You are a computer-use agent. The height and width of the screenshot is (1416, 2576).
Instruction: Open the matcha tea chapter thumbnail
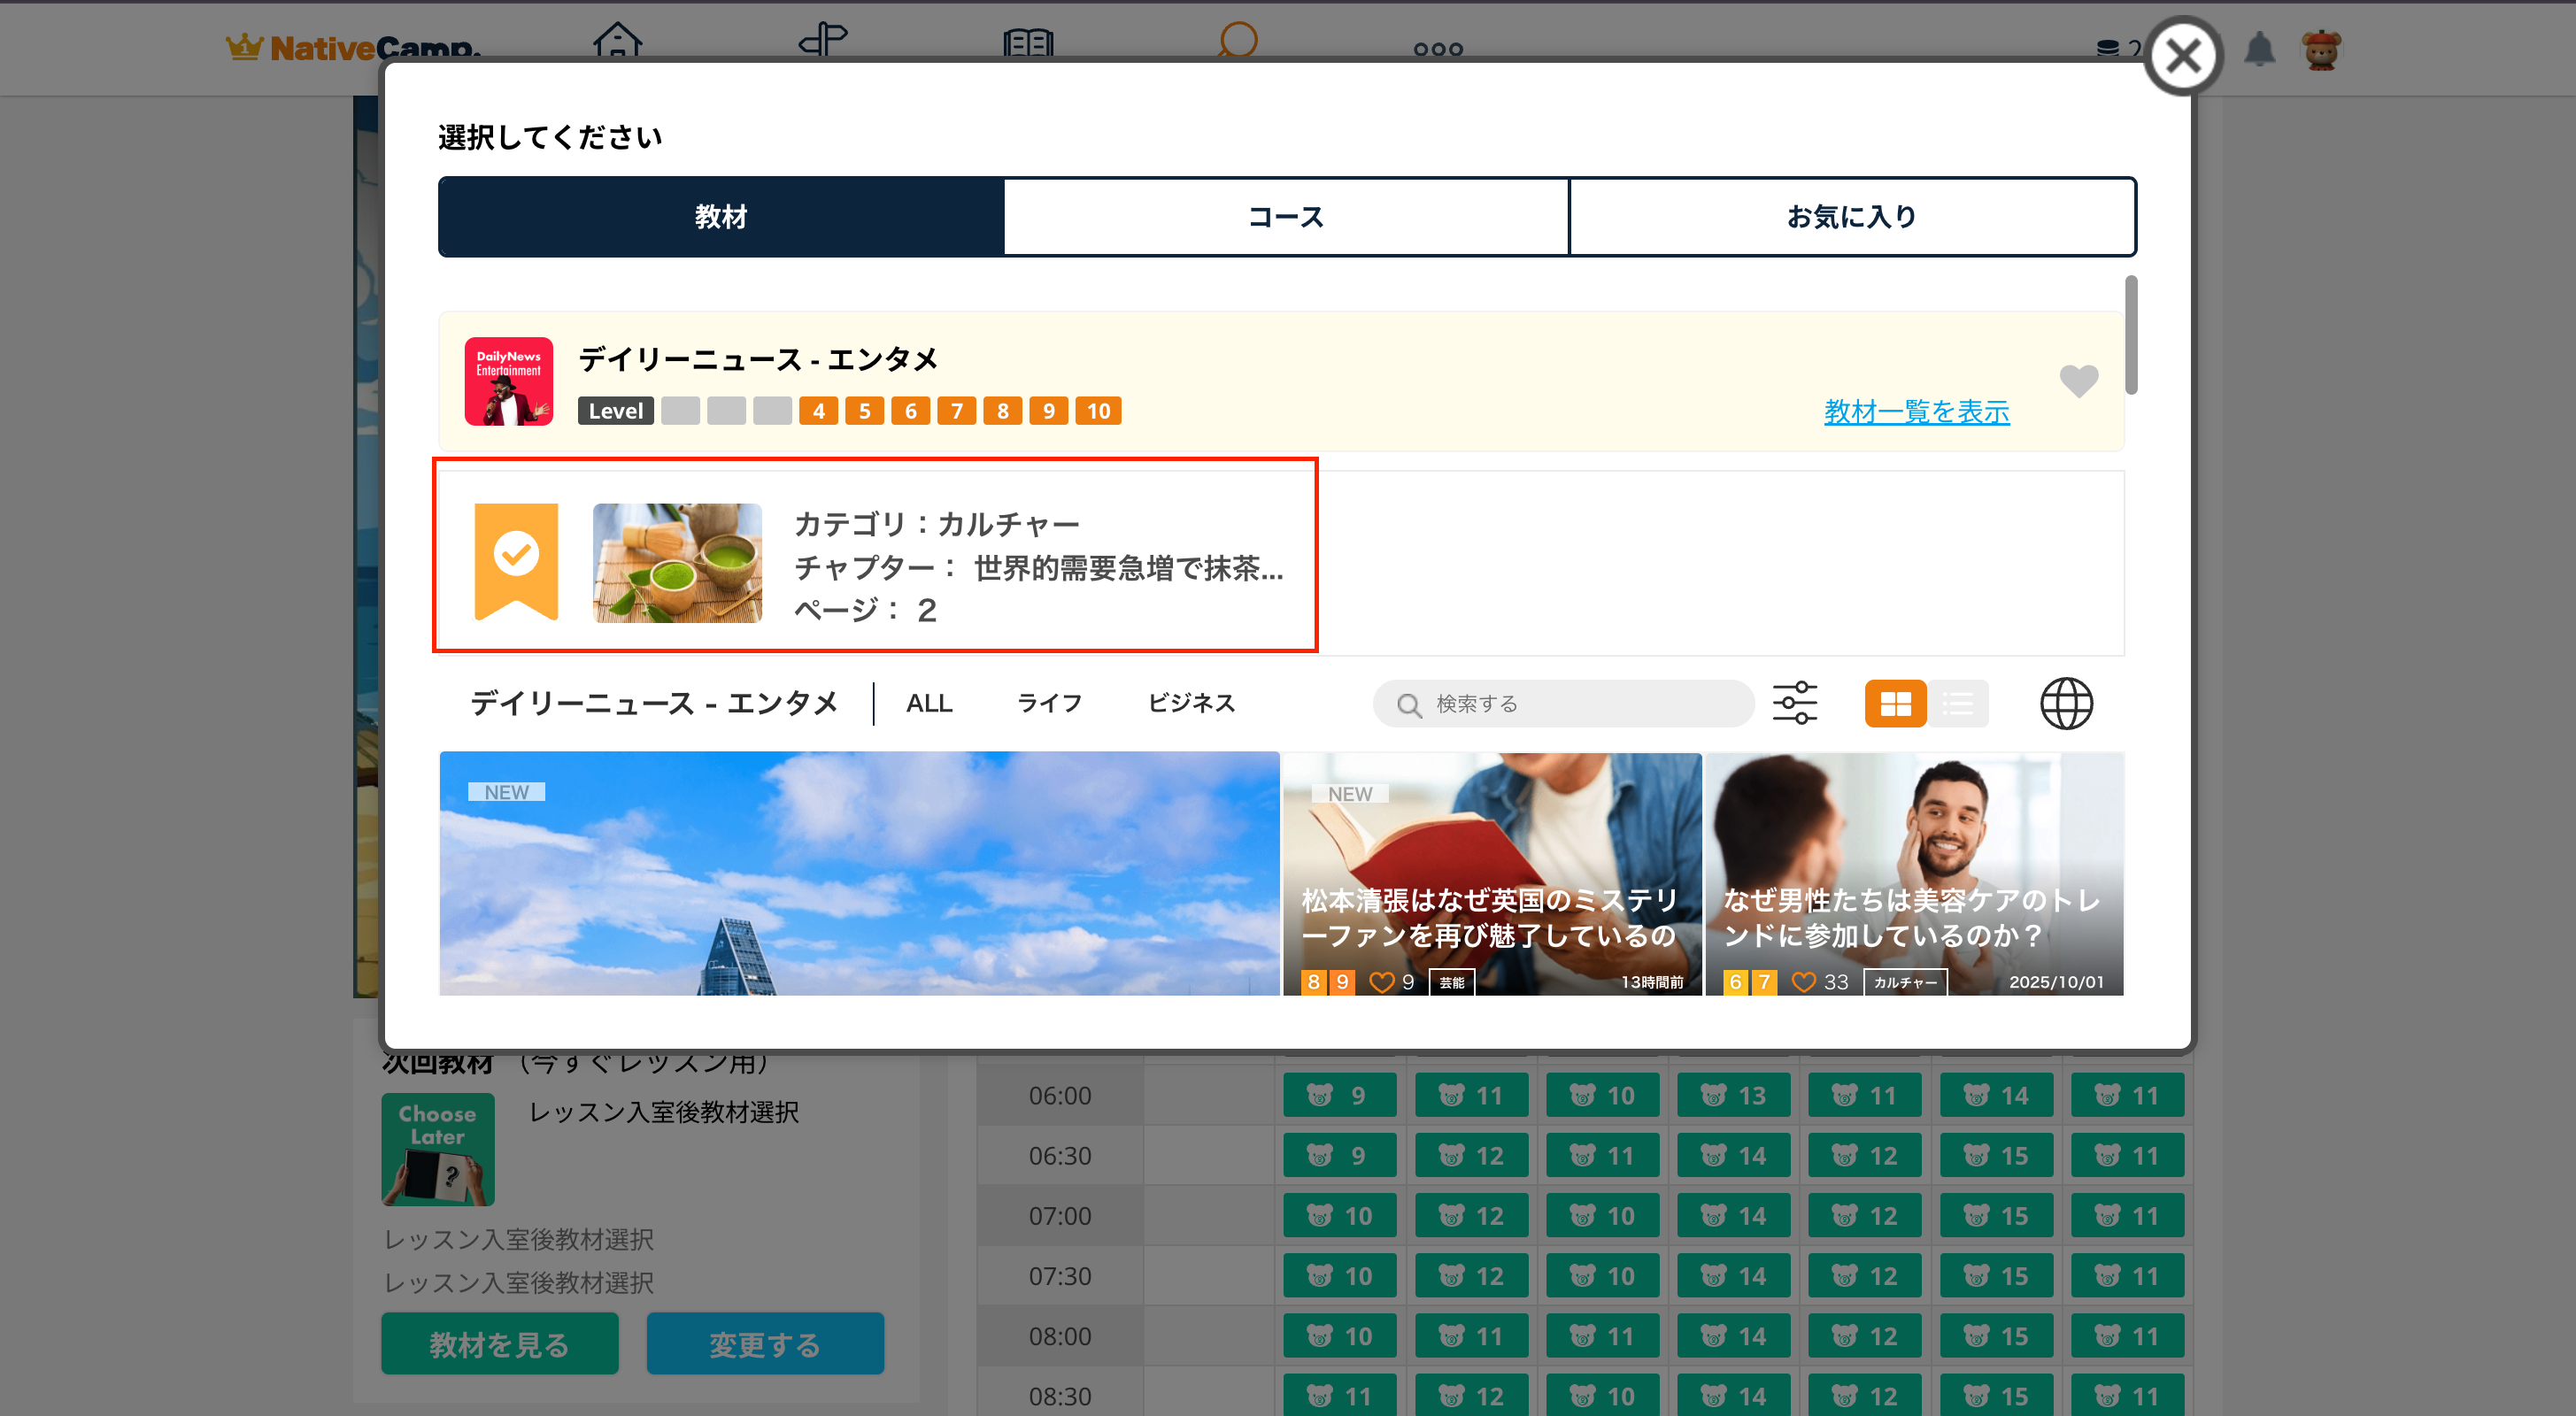click(x=677, y=563)
